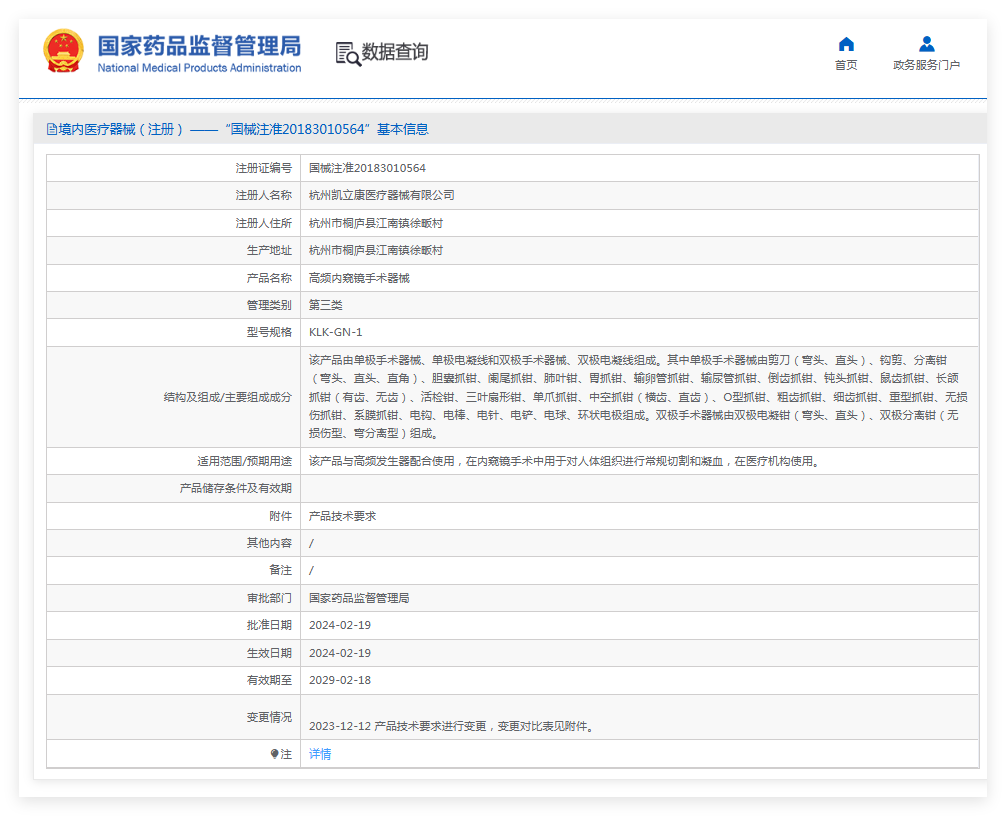Click registrant name 杭州凯立康医疗器械有限公司

(x=382, y=195)
